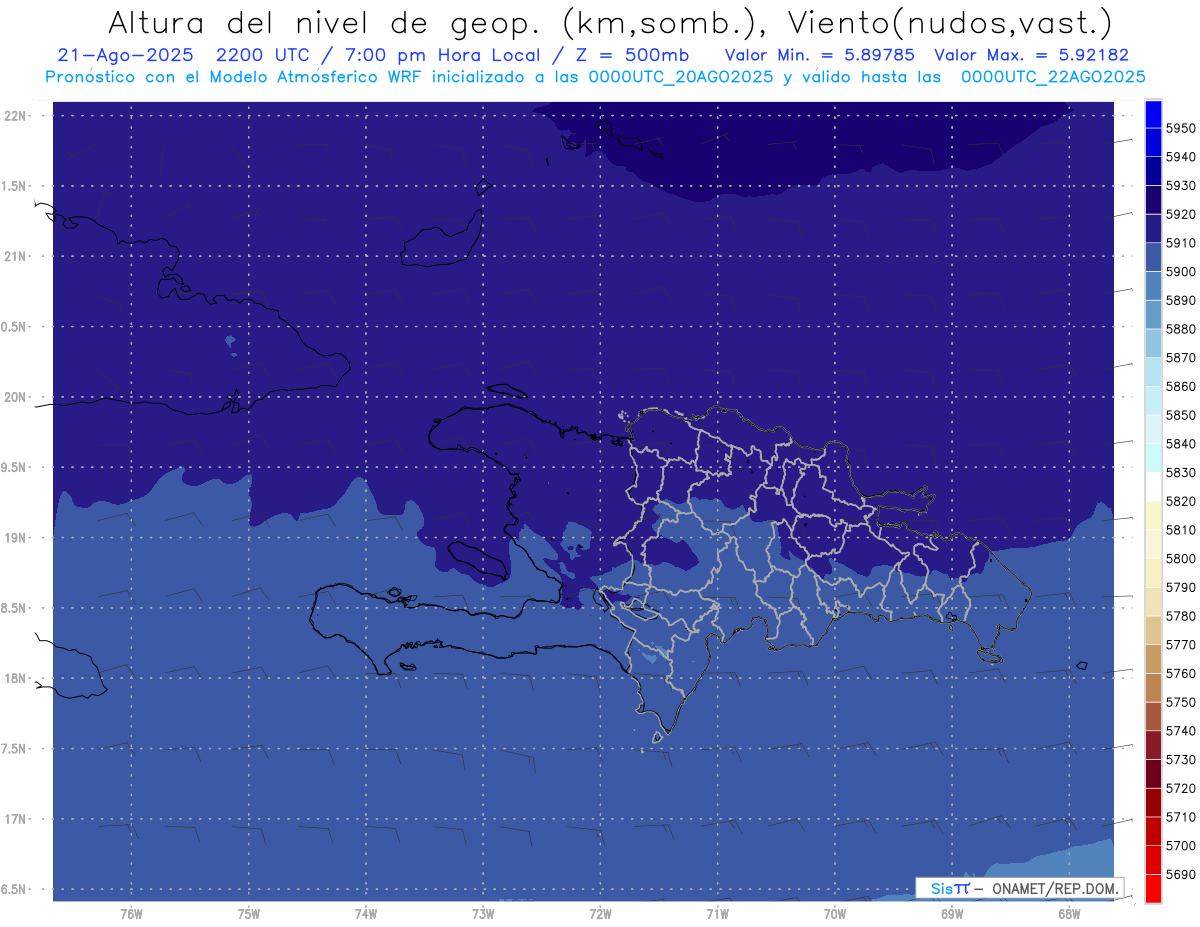Click the '5900' legend value
The height and width of the screenshot is (927, 1200).
1180,272
